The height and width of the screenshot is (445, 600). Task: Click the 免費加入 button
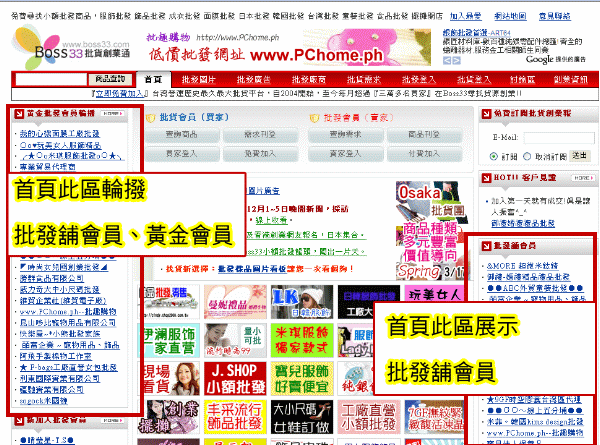pyautogui.click(x=260, y=154)
